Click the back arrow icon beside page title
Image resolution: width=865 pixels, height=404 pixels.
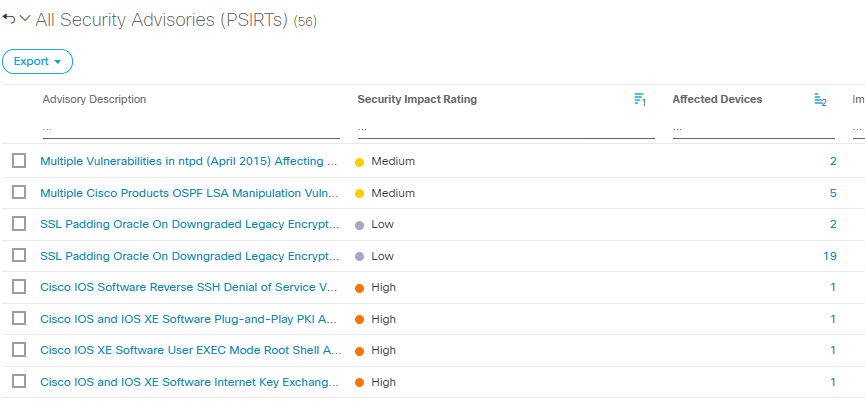[x=9, y=19]
